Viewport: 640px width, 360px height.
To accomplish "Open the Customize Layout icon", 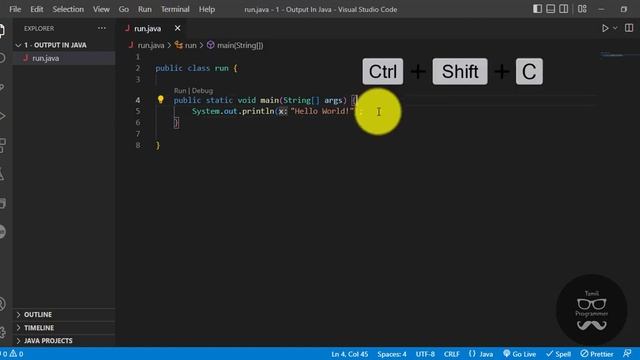I will [582, 9].
